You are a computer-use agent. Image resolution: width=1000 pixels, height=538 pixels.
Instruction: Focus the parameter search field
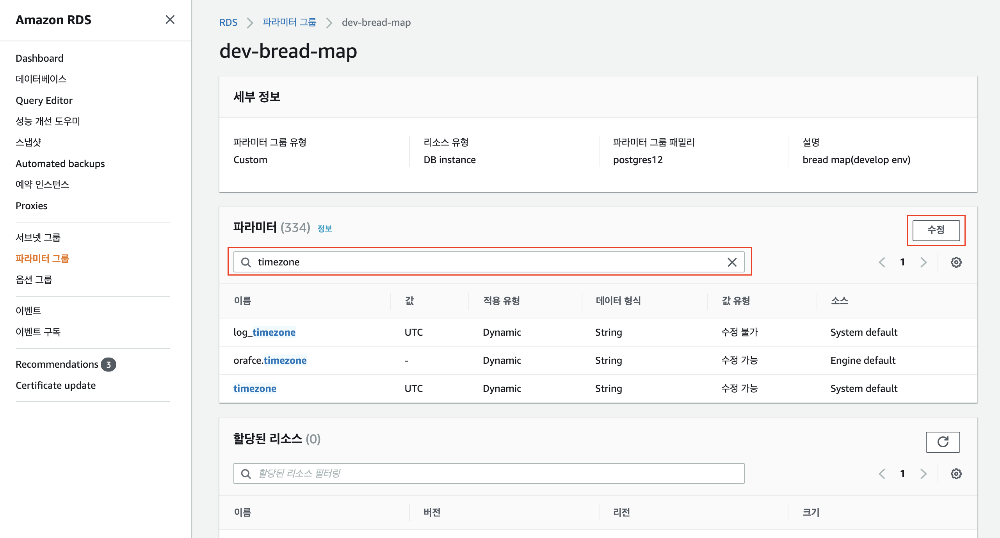(489, 262)
